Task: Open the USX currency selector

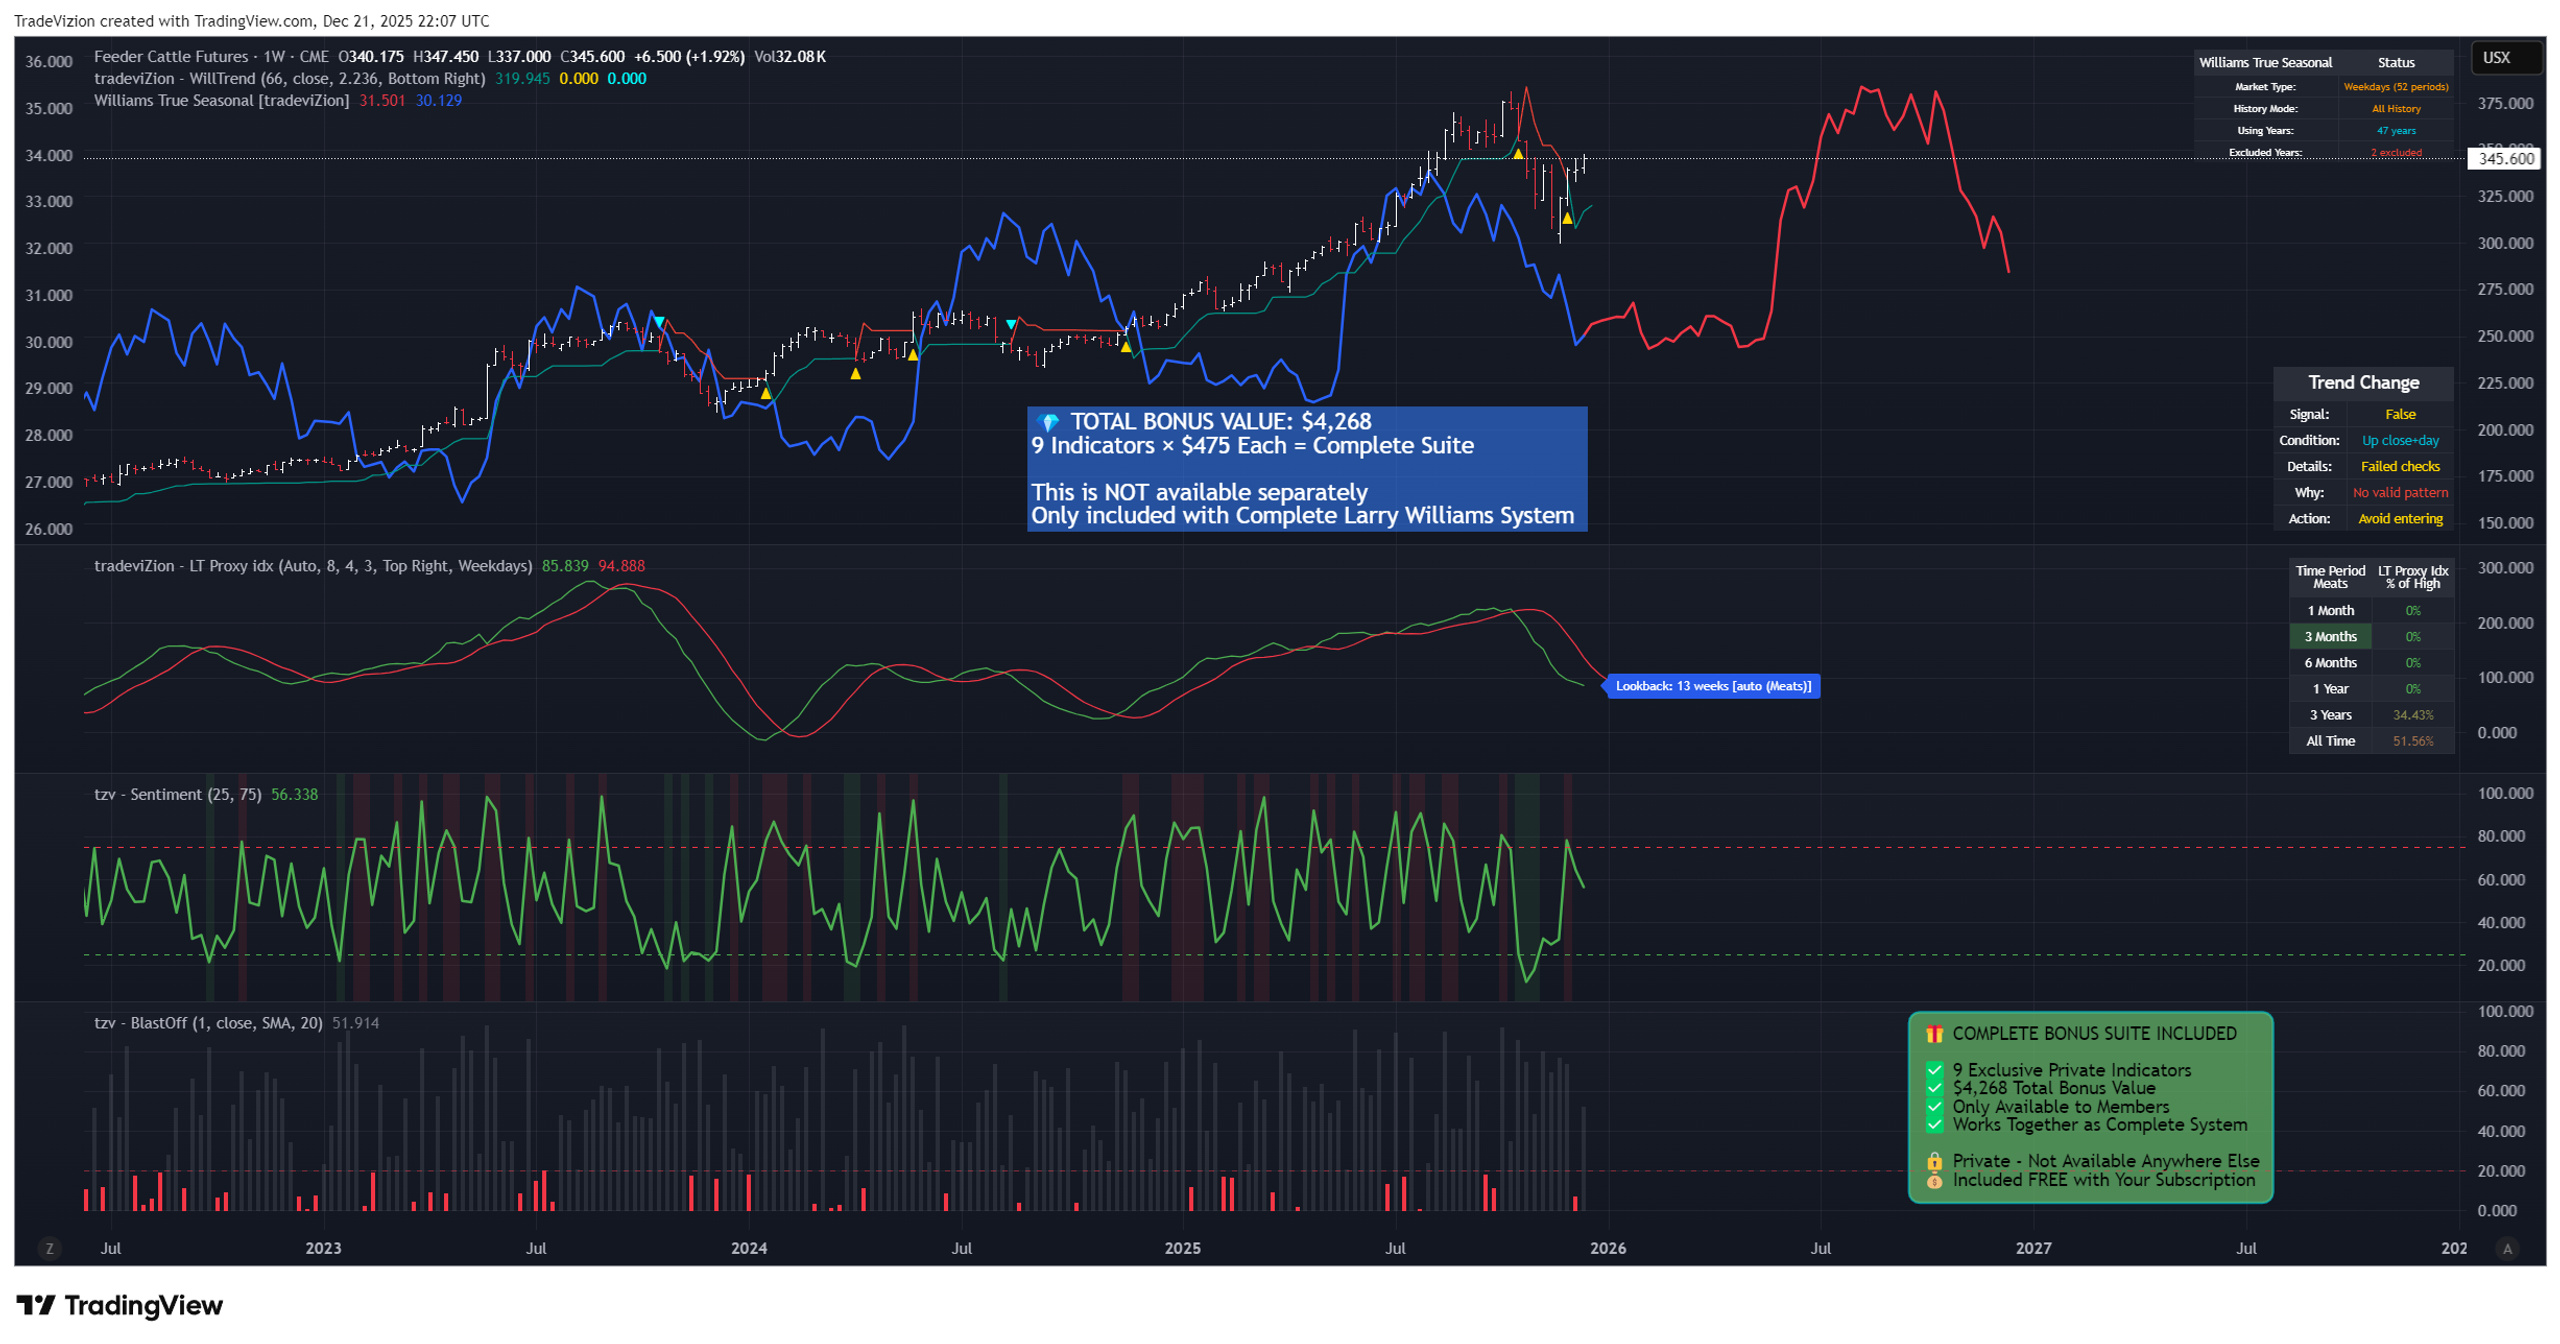Action: click(x=2505, y=58)
